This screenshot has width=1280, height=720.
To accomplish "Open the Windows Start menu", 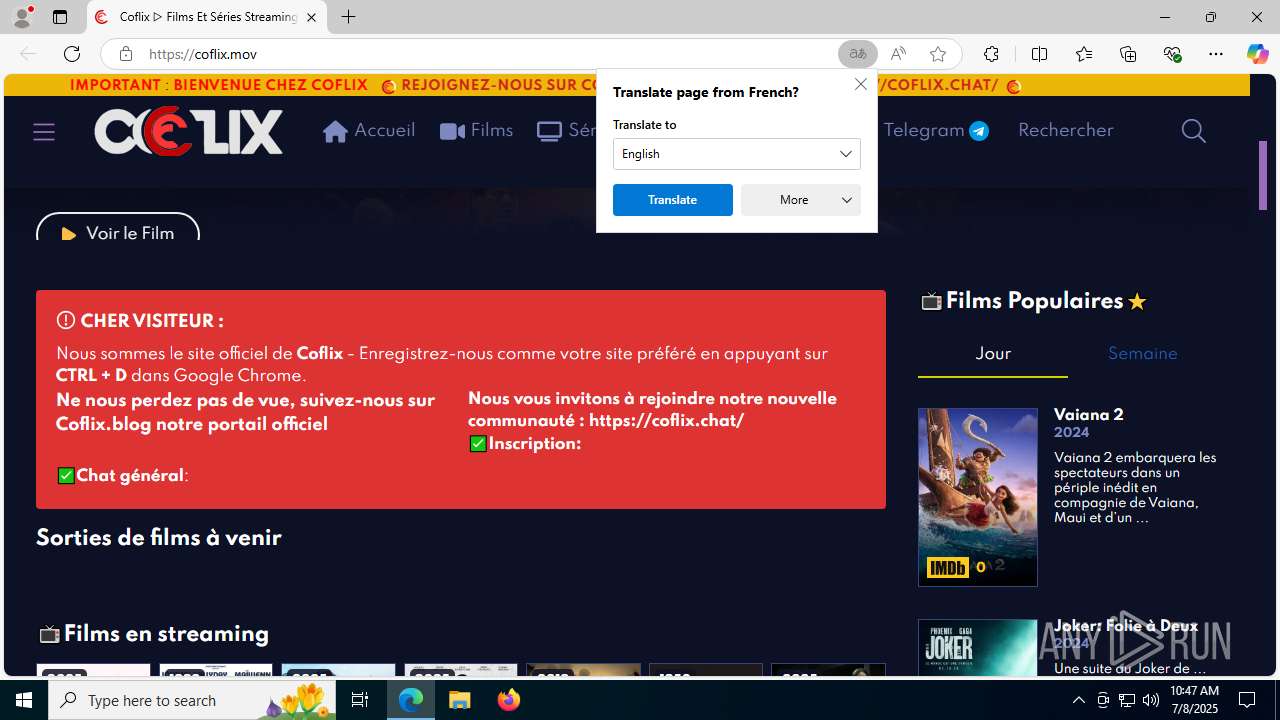I will point(24,700).
